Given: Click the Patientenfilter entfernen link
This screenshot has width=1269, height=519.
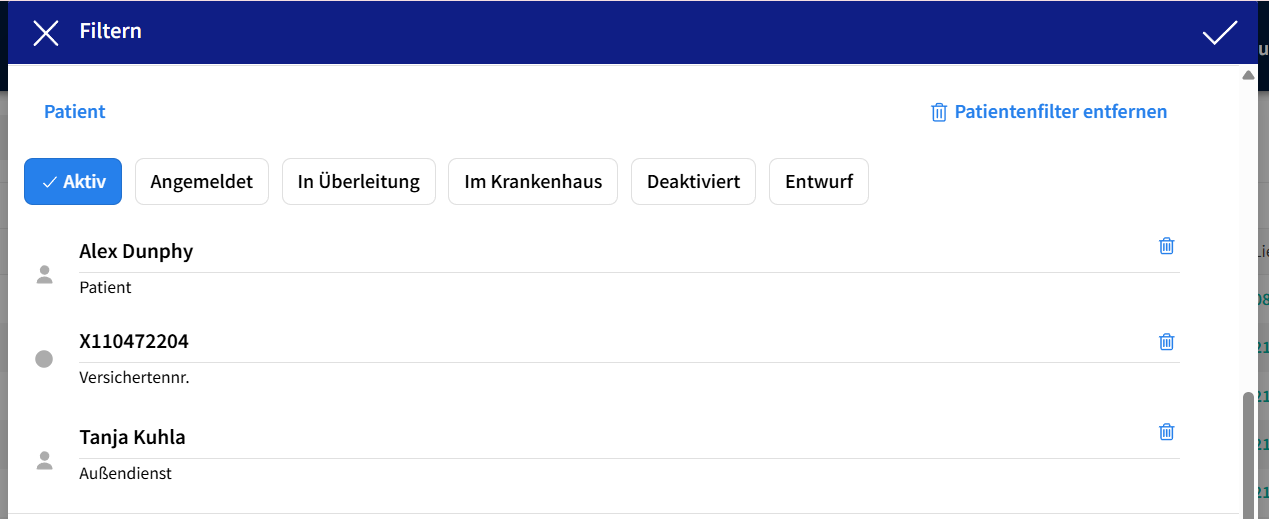Looking at the screenshot, I should [1060, 112].
